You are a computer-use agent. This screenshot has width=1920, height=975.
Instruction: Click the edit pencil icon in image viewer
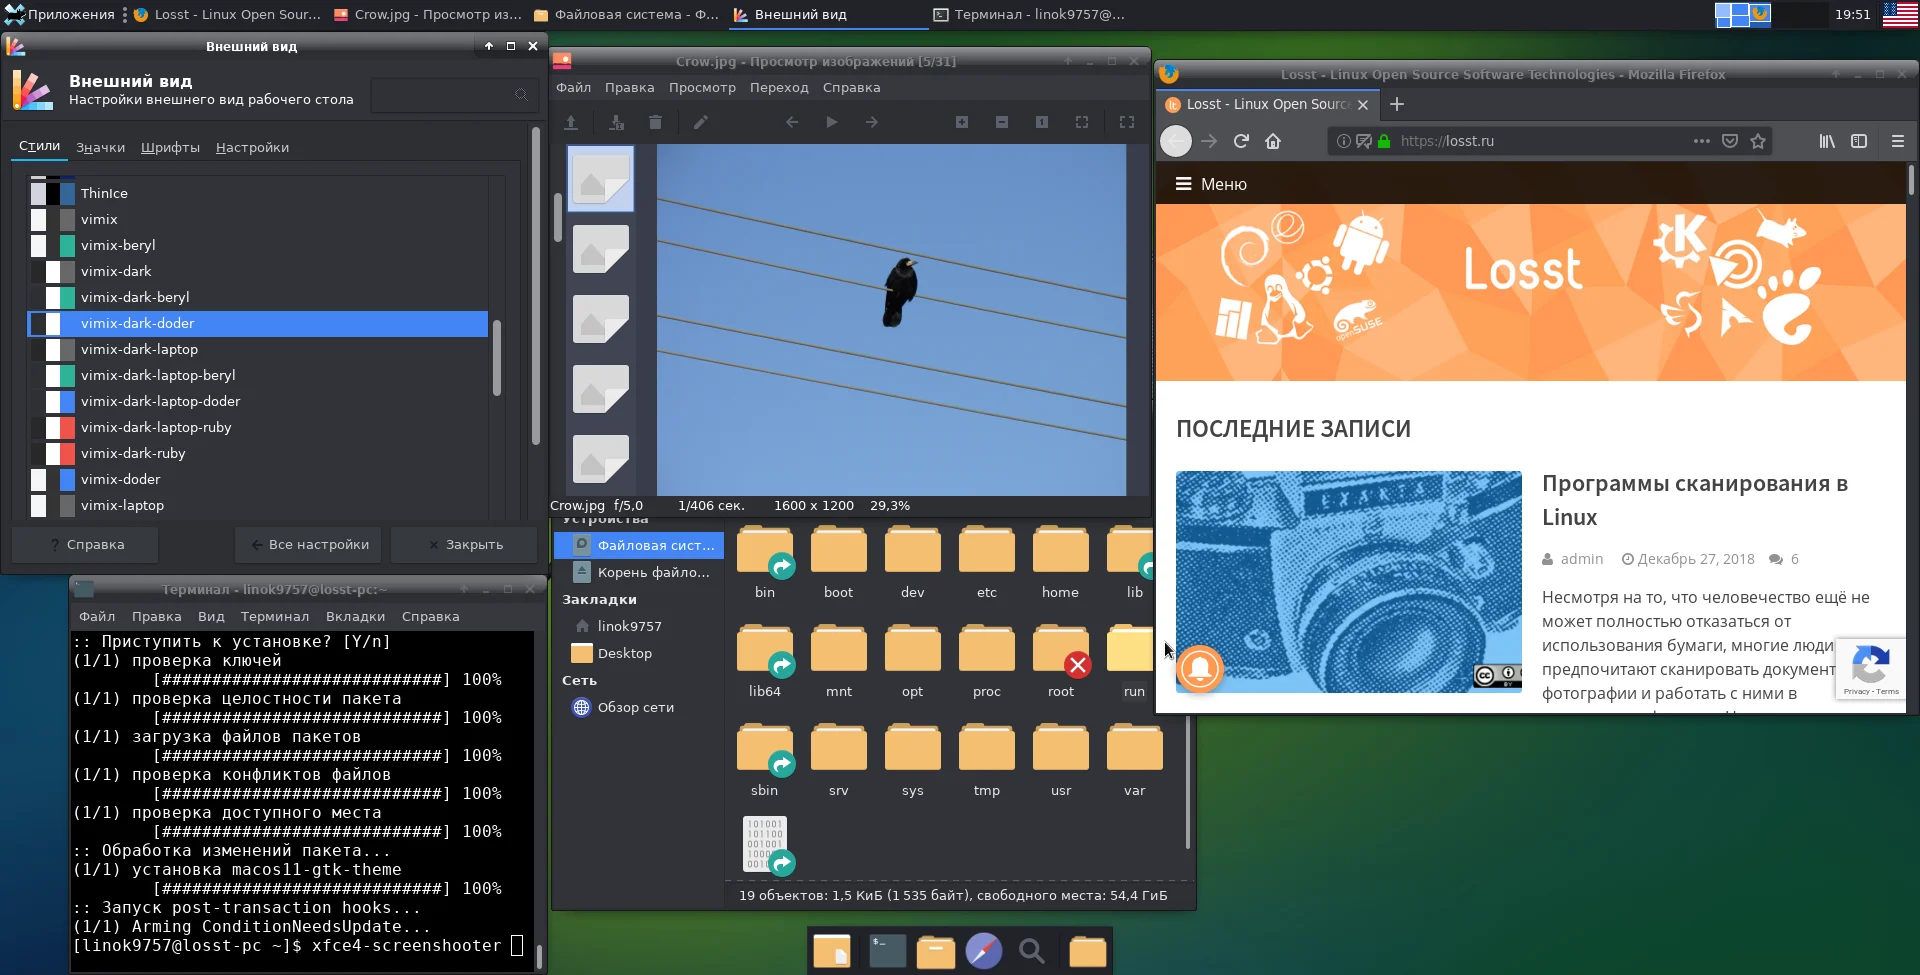pyautogui.click(x=701, y=122)
